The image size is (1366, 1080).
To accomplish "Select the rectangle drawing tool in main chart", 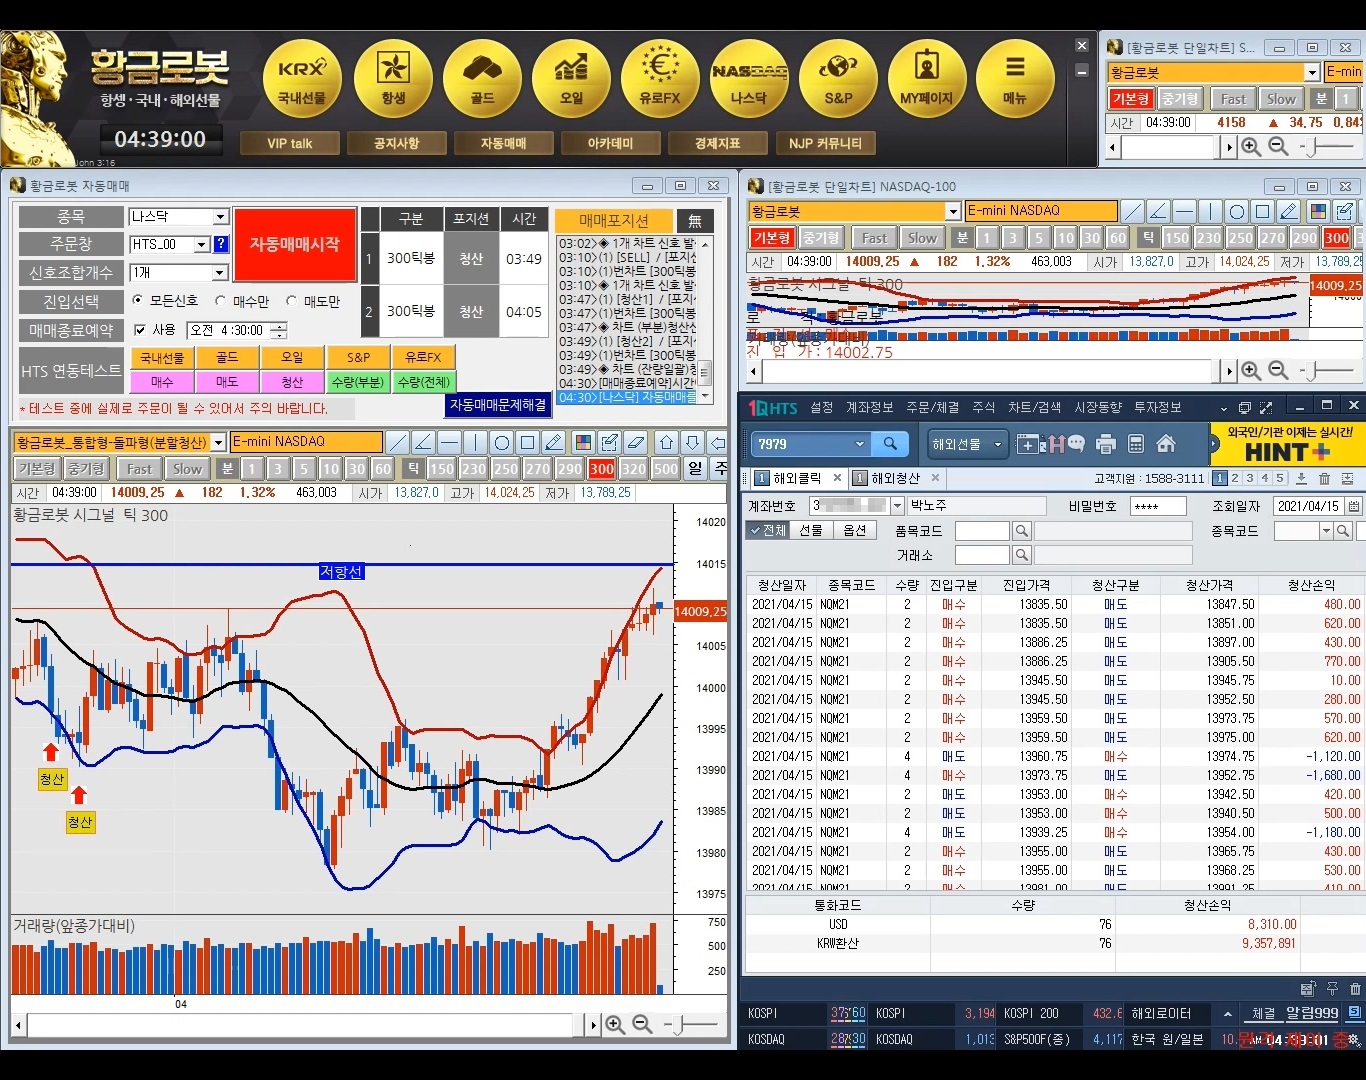I will [x=527, y=442].
